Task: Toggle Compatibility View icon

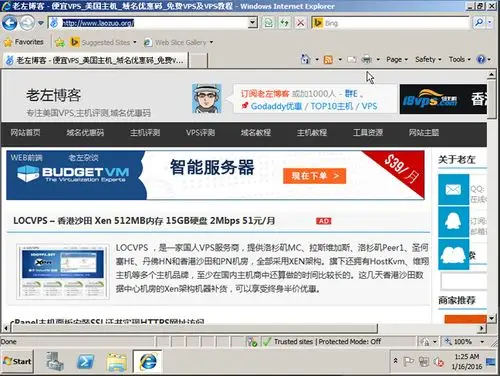Action: pos(269,23)
